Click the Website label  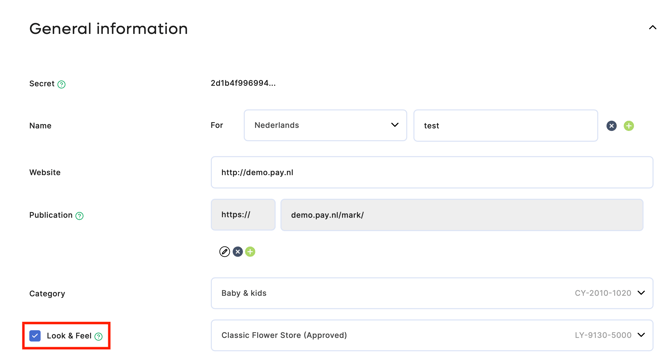45,172
